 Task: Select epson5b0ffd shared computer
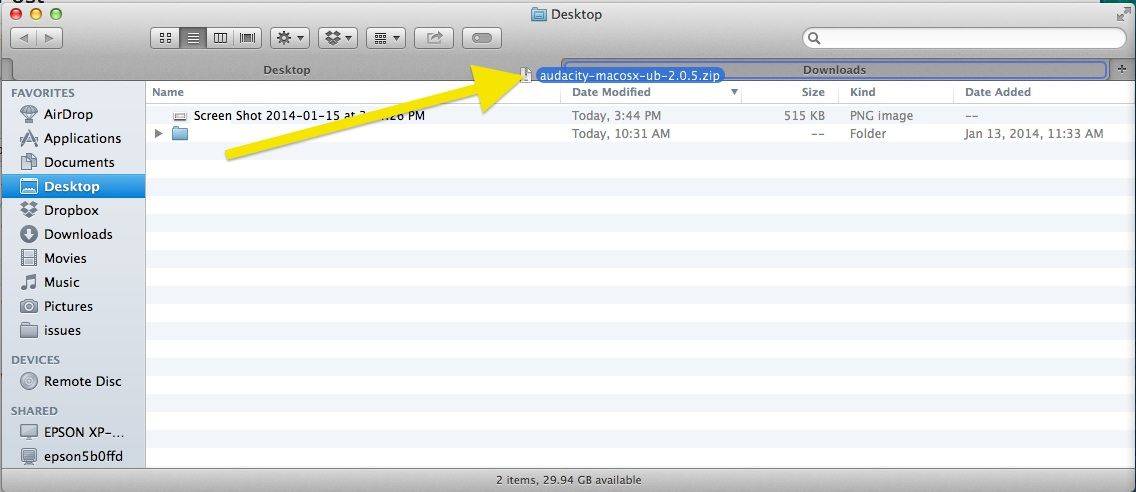point(83,456)
